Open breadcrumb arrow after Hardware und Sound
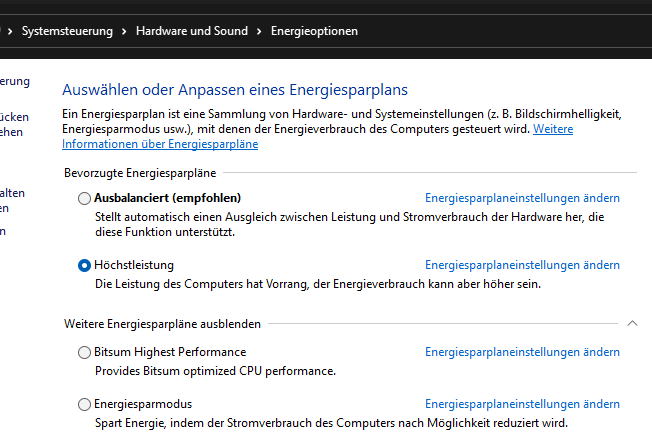The image size is (652, 445). 259,31
